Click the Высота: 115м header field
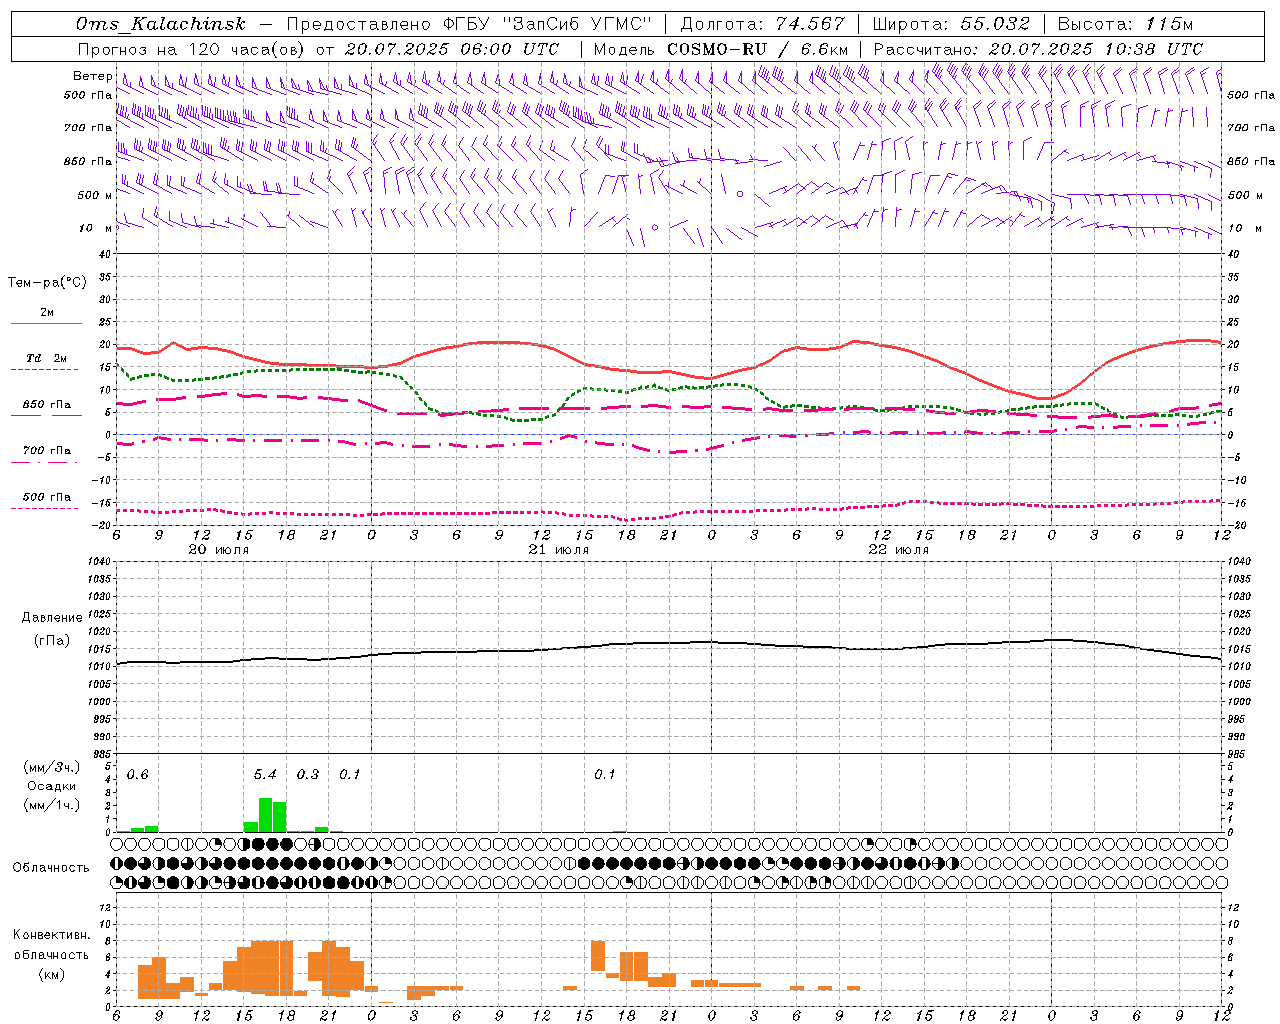Viewport: 1280px width, 1024px height. click(x=1125, y=24)
